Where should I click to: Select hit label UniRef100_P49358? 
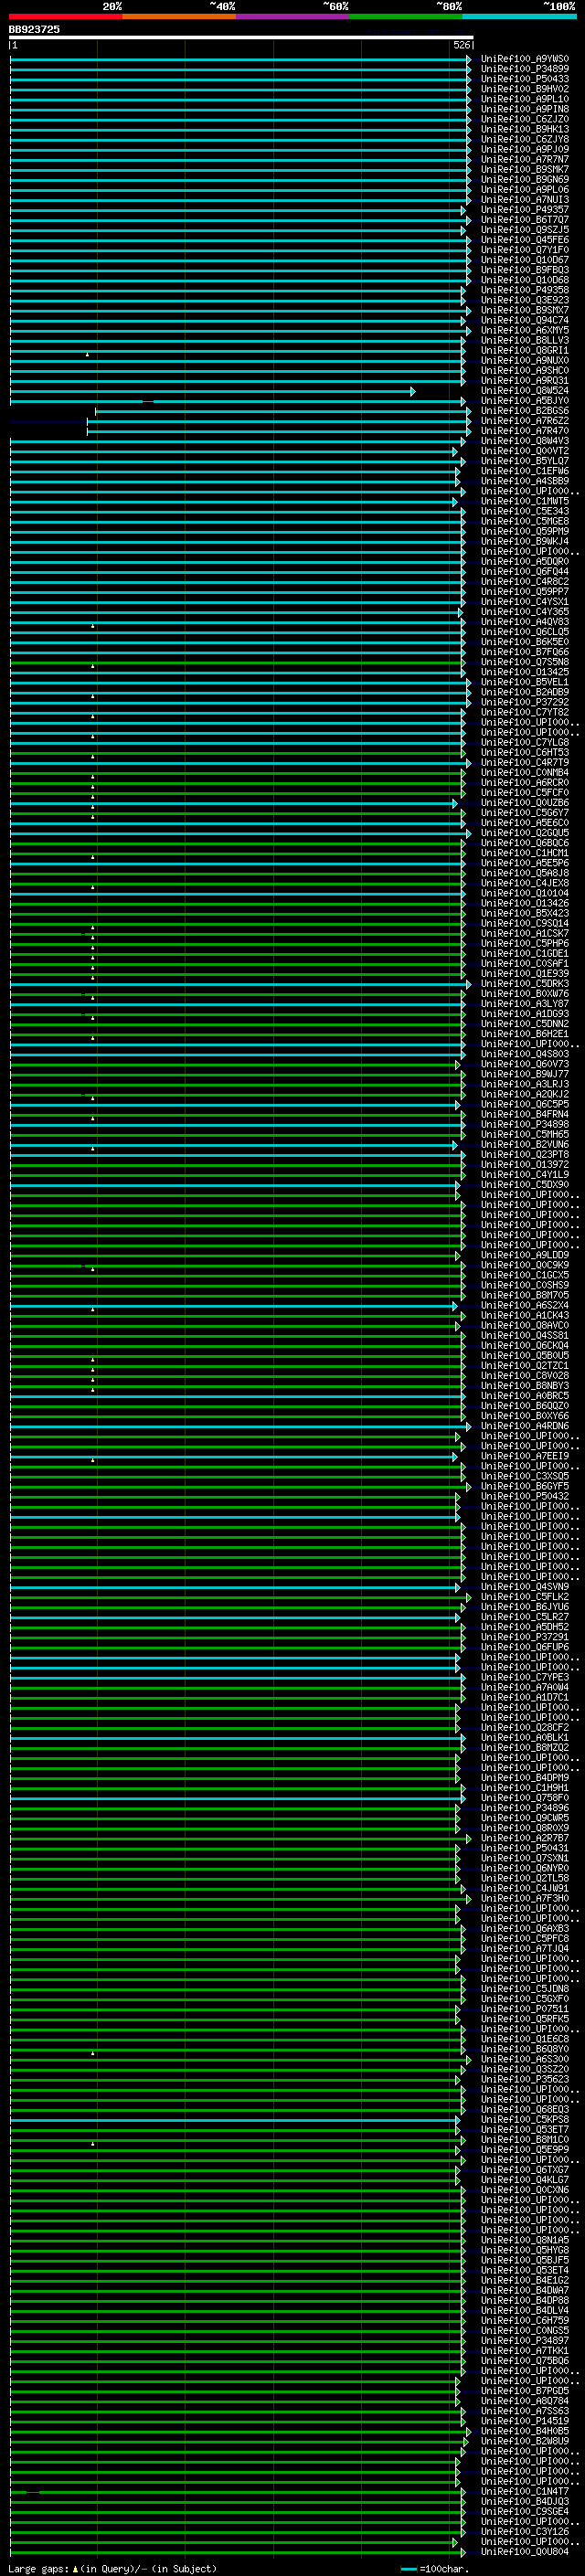click(x=525, y=290)
